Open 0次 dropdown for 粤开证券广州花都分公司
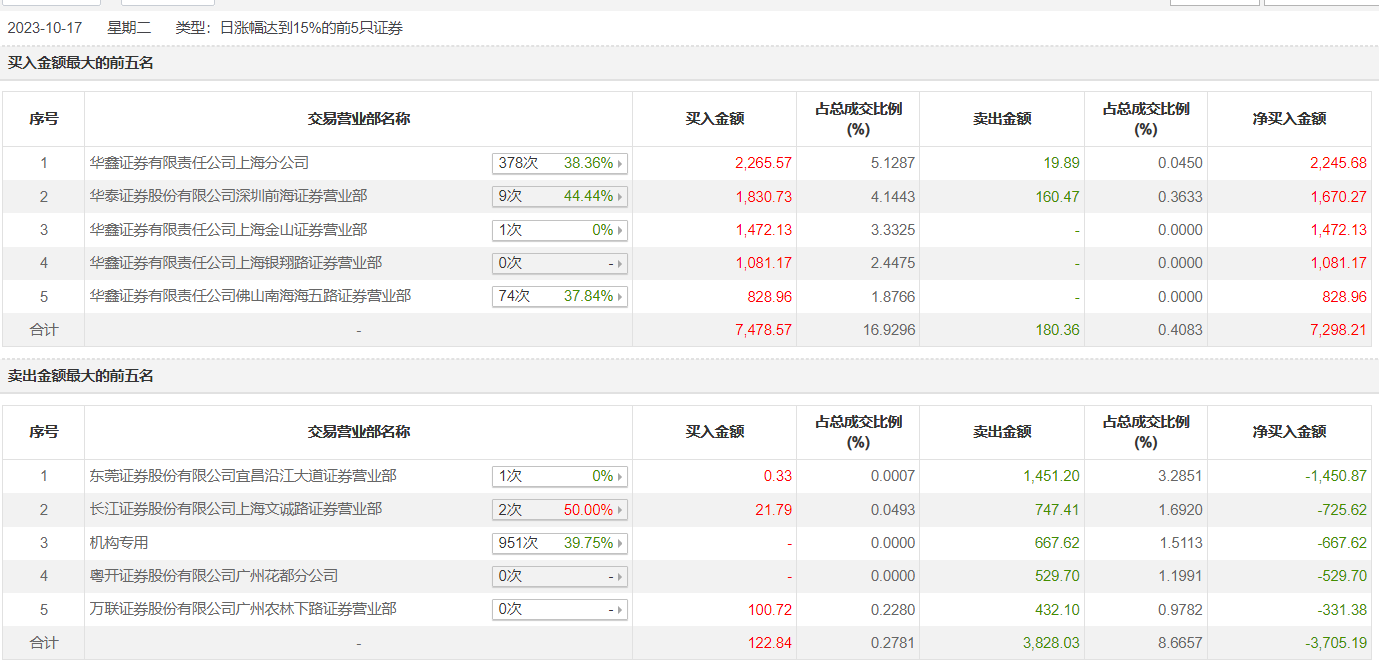 (559, 576)
